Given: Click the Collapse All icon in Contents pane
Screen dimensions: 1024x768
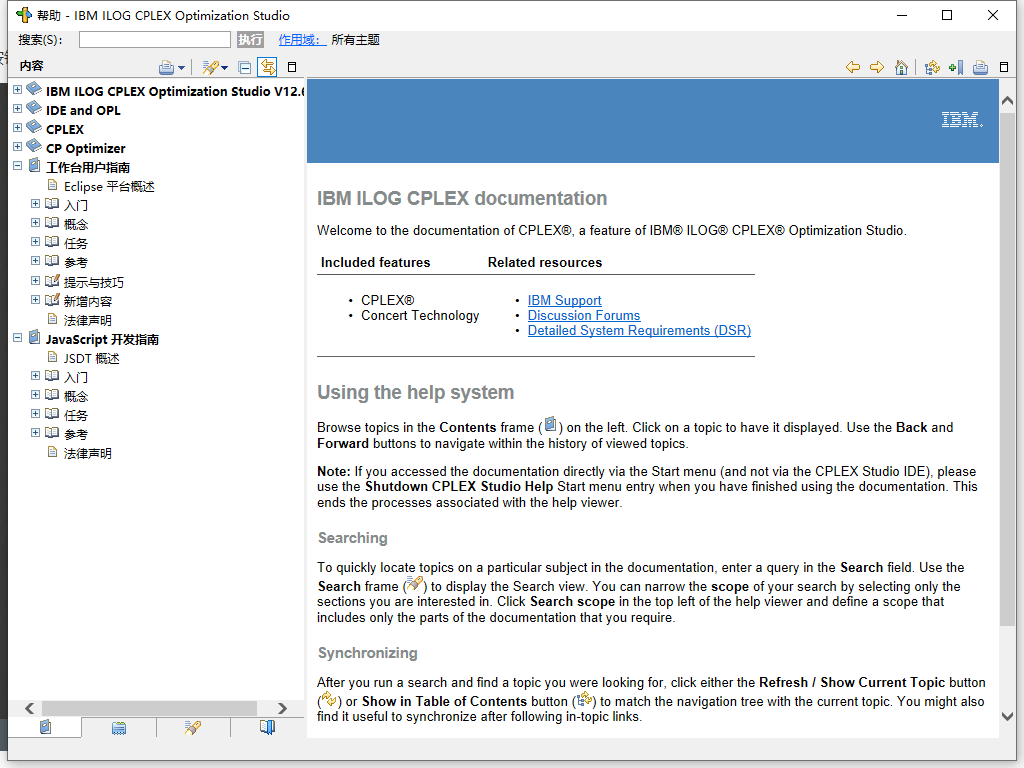Looking at the screenshot, I should click(244, 66).
